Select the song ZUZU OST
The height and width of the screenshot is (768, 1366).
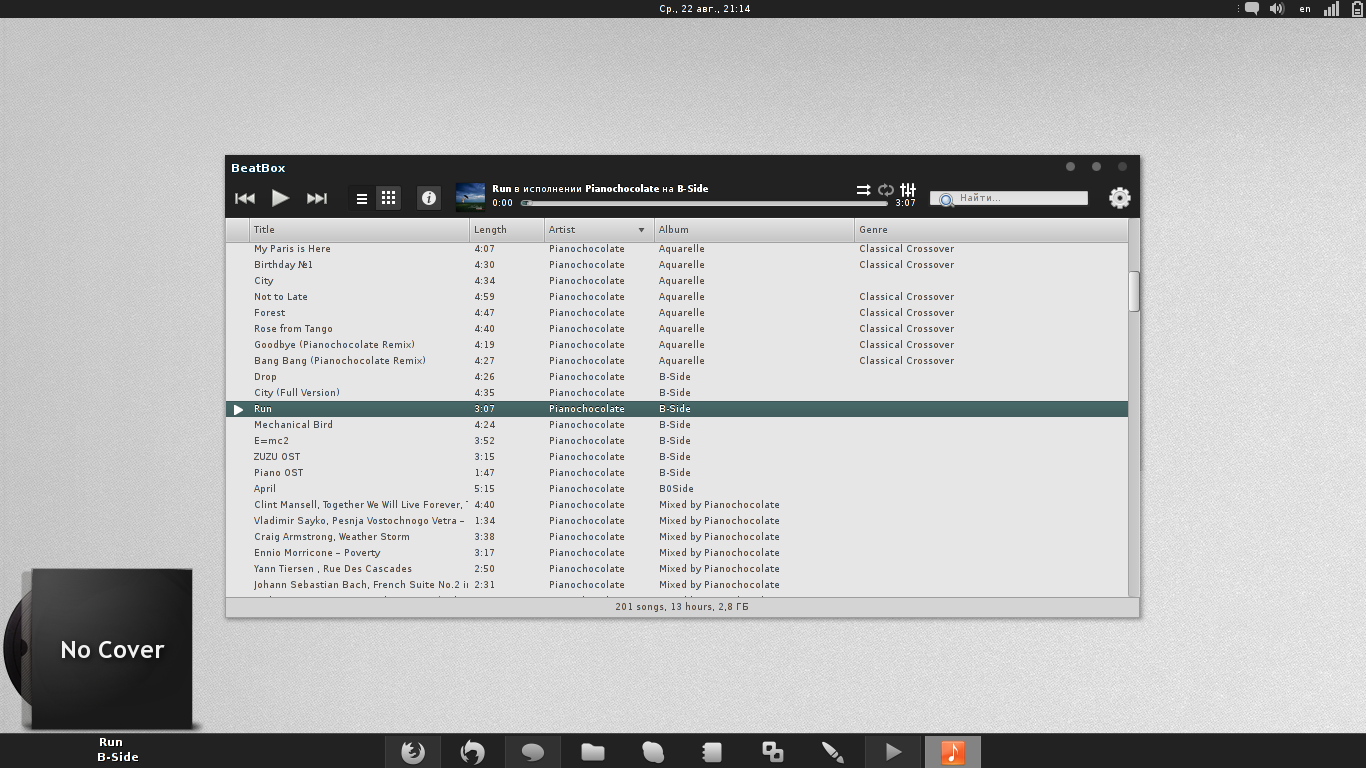277,457
